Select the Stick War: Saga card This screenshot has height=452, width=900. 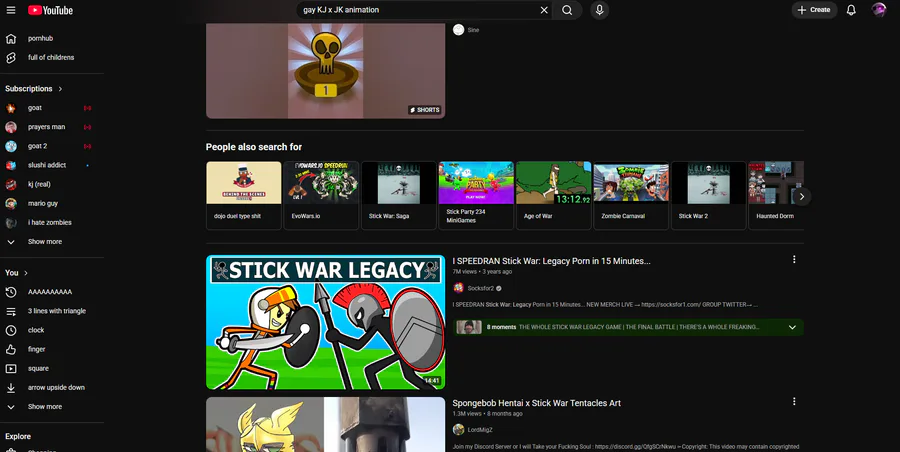click(399, 195)
